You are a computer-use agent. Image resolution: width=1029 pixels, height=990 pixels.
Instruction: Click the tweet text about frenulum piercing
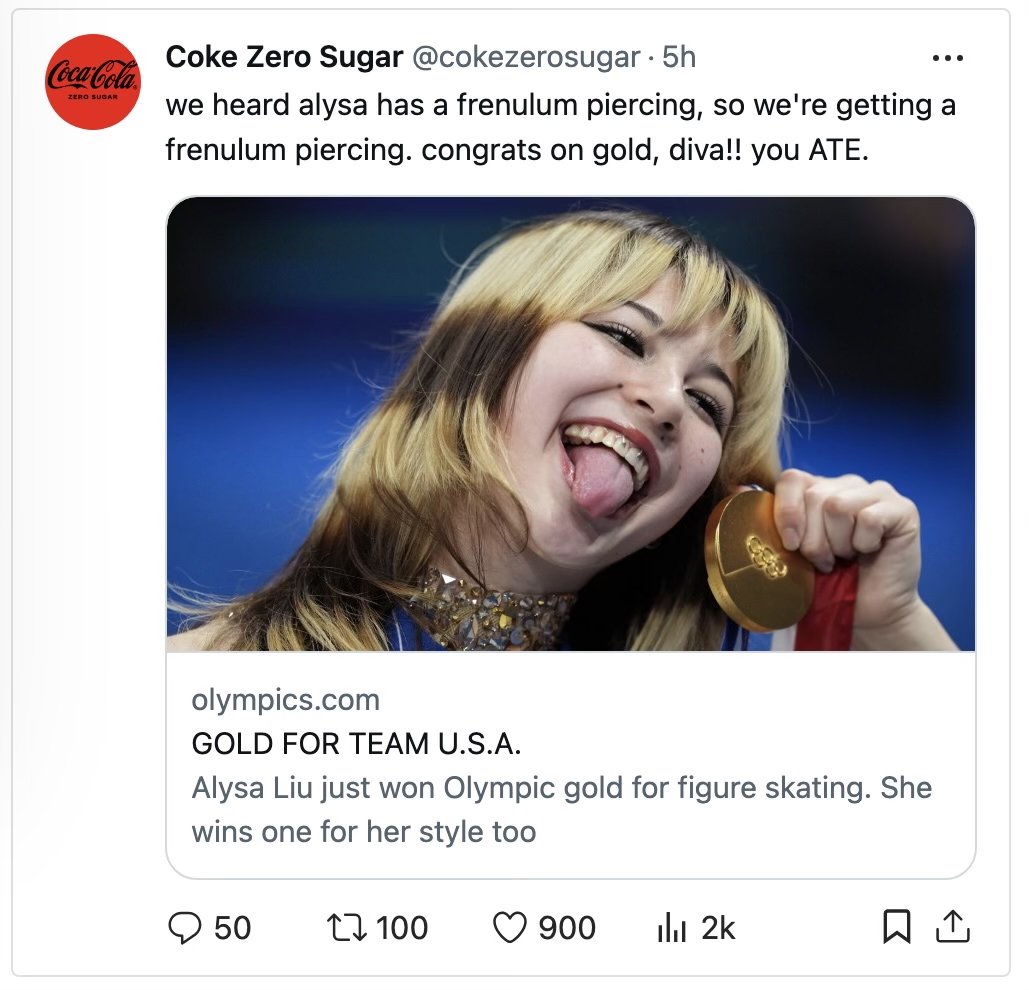tap(560, 127)
